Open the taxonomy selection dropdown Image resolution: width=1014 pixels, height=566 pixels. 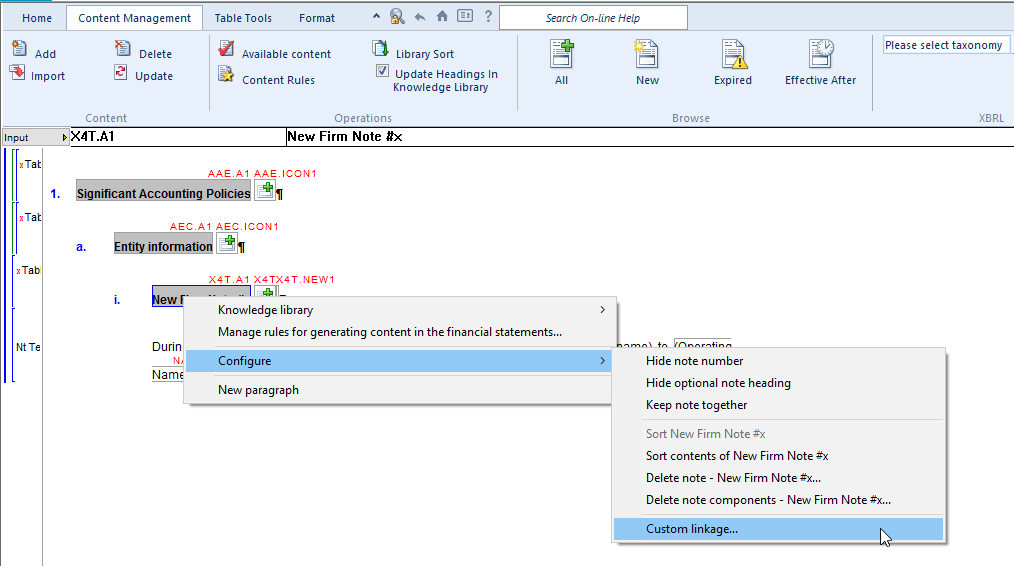click(x=945, y=45)
